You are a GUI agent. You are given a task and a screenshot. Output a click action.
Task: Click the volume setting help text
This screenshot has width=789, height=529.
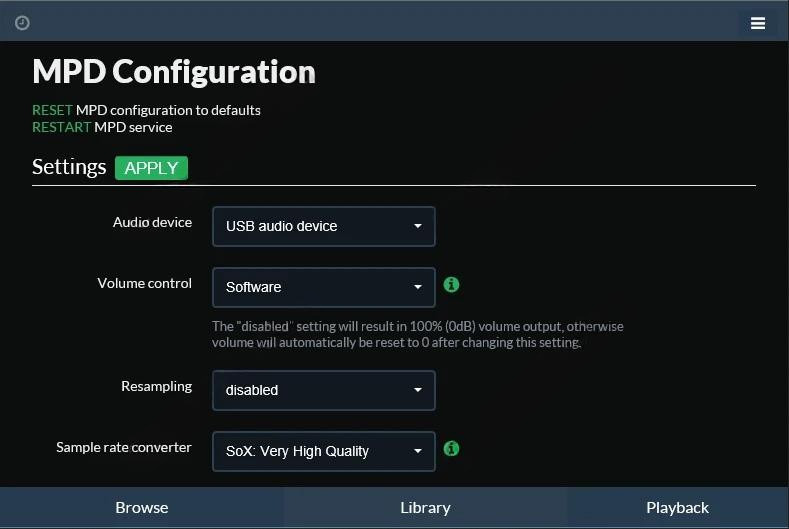[417, 334]
